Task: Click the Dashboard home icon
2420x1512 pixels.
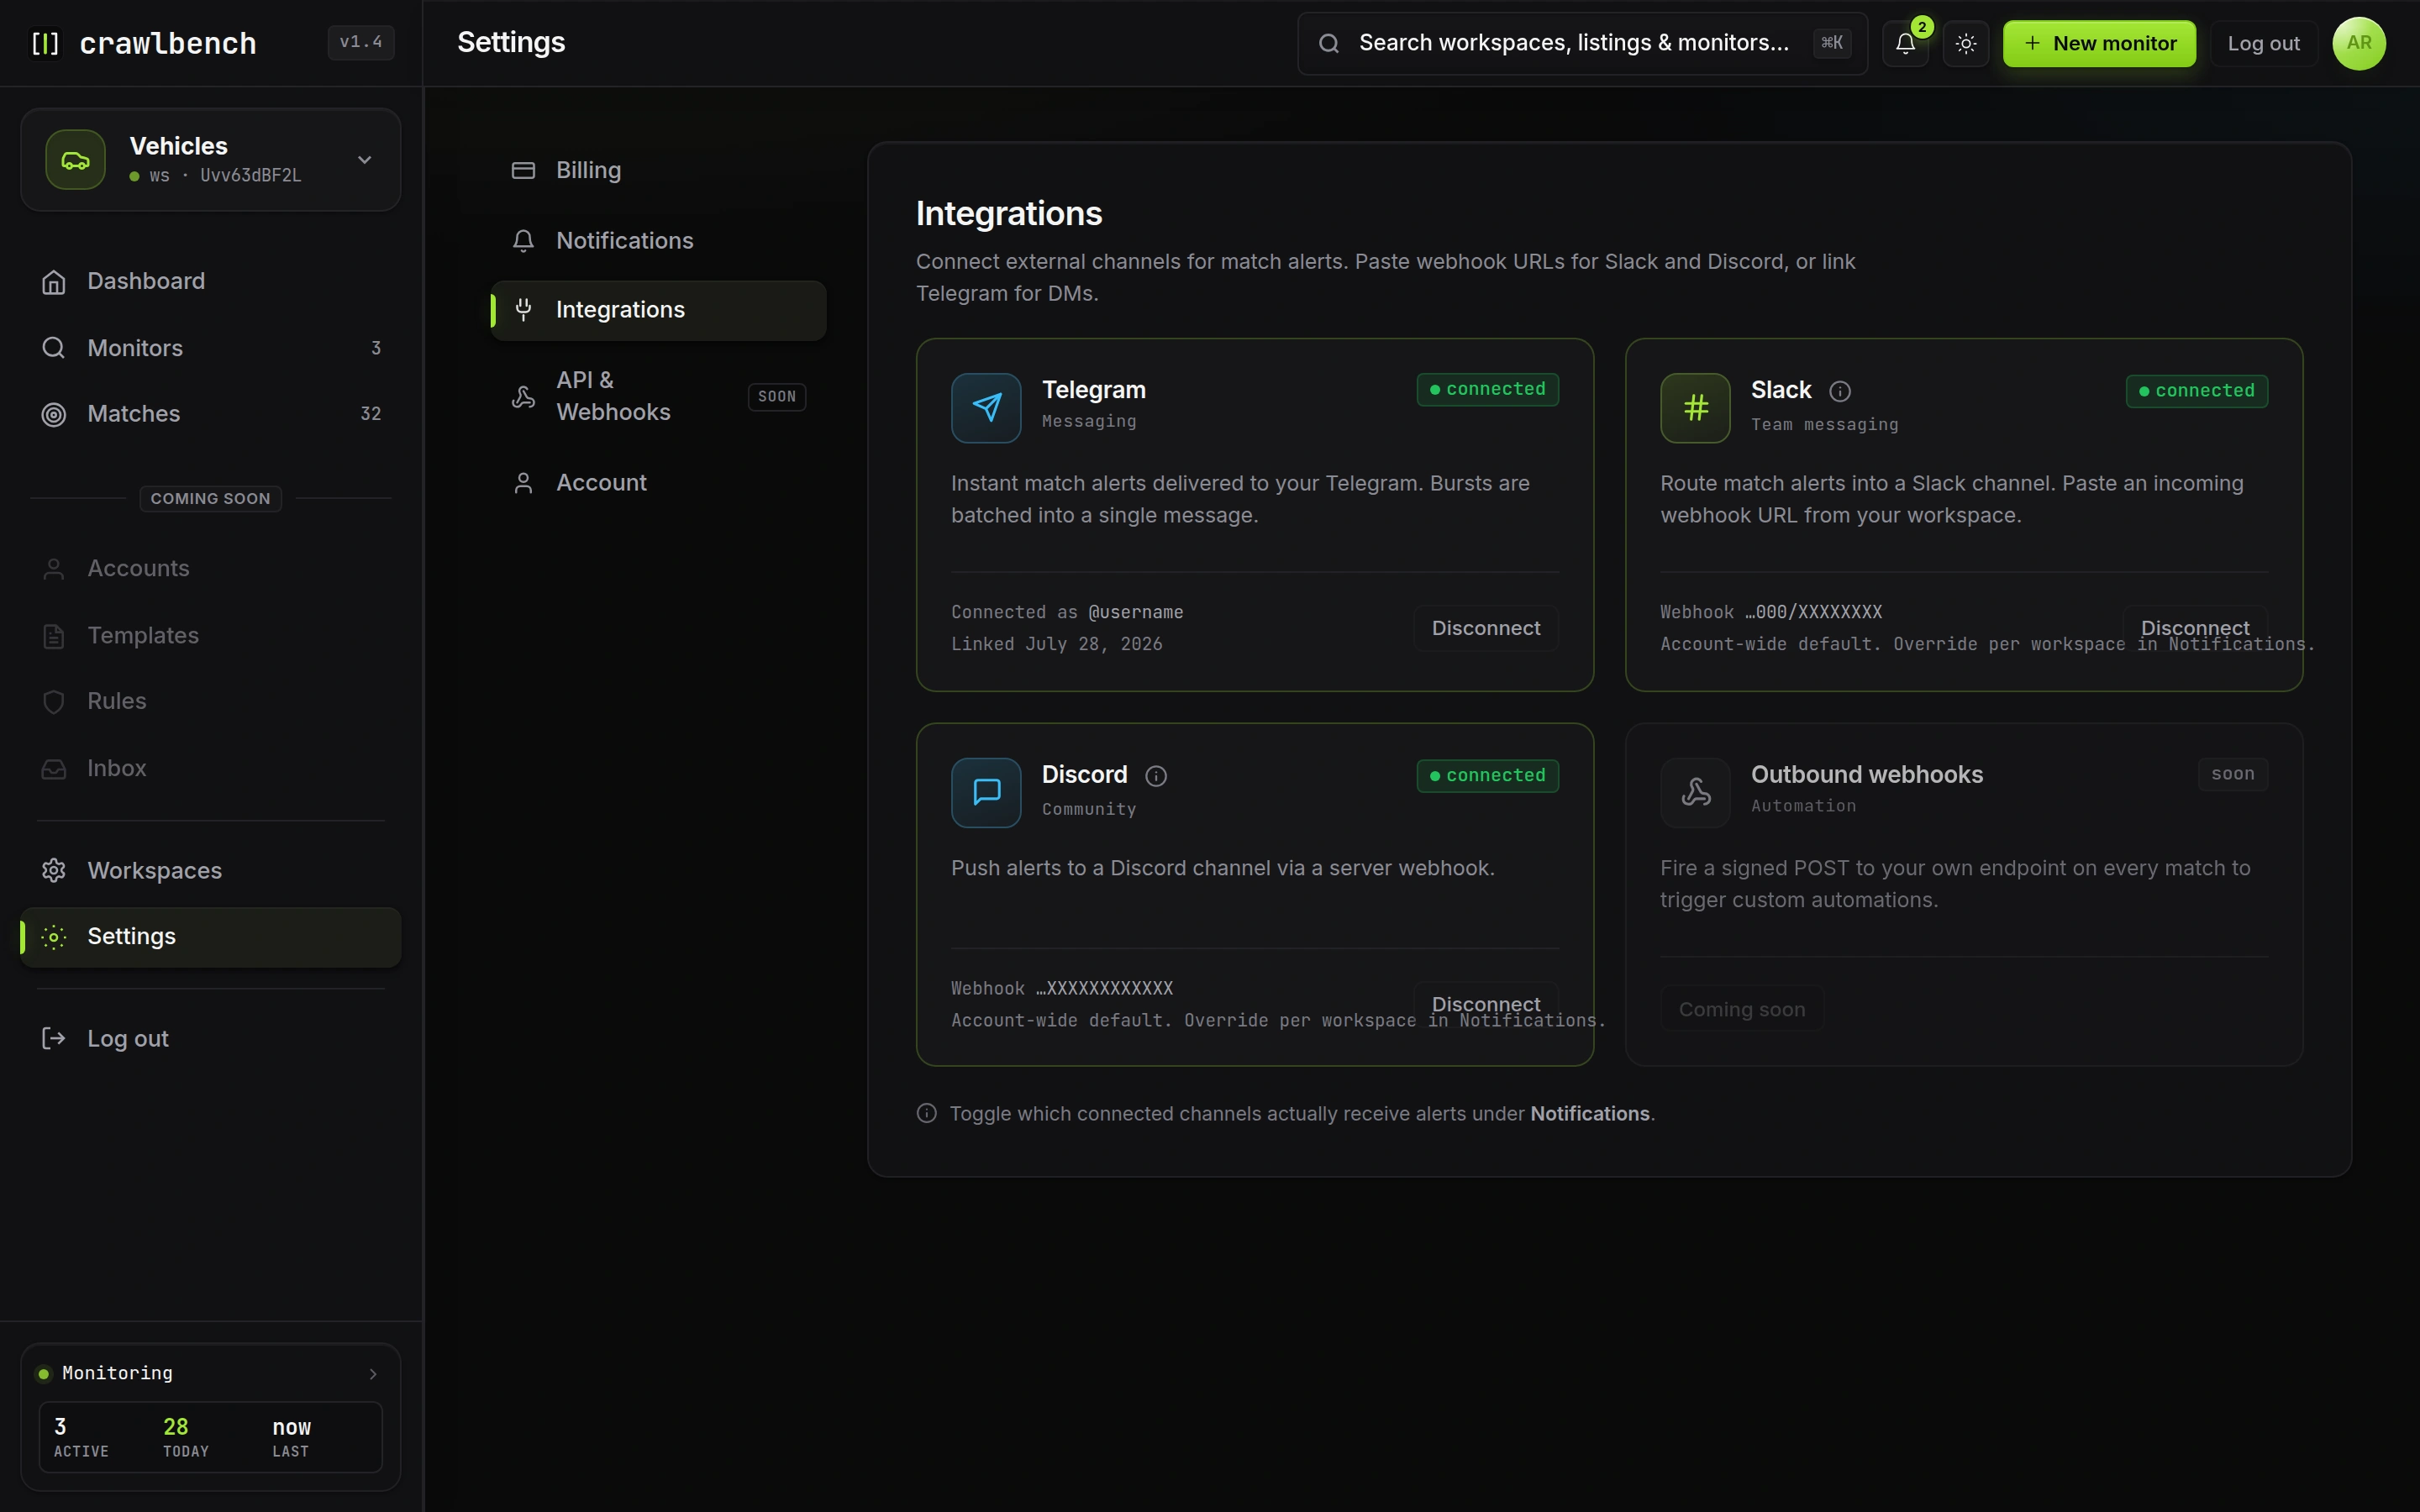Action: click(x=54, y=282)
